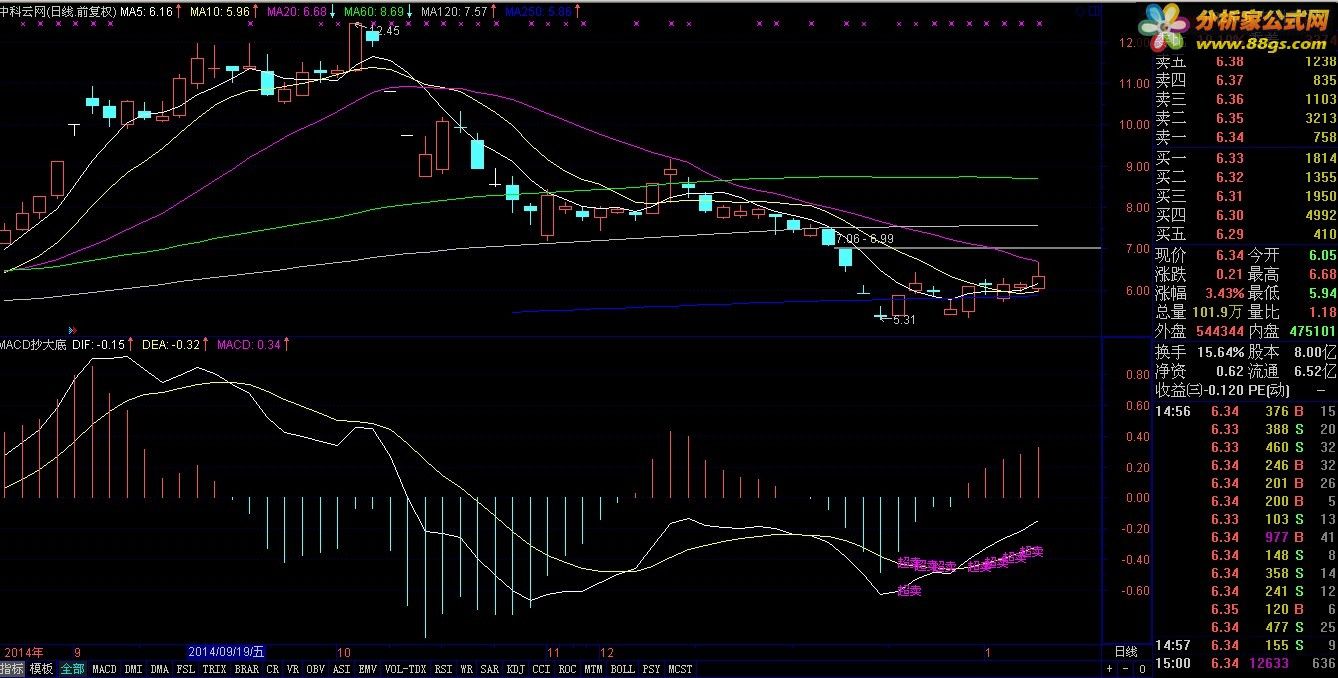Click the 买五 6.29 bid row
This screenshot has width=1338, height=678.
(x=1245, y=234)
